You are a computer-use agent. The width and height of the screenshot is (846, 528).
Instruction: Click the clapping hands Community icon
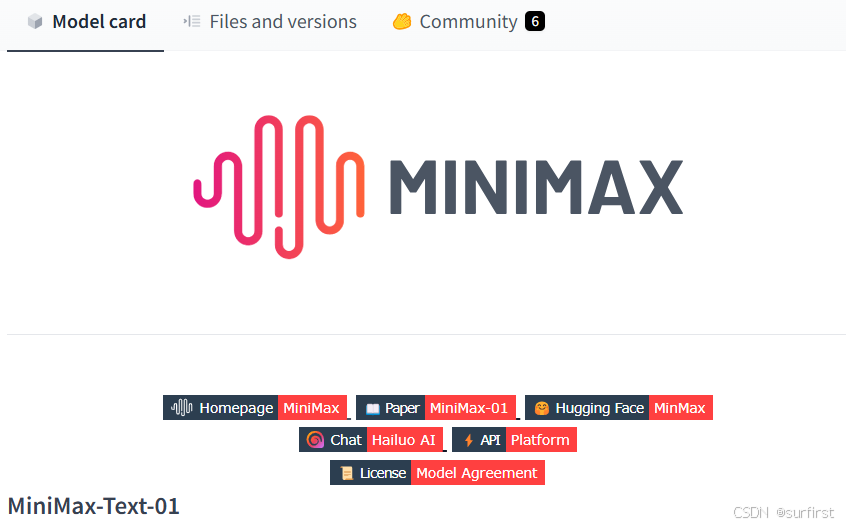[402, 22]
